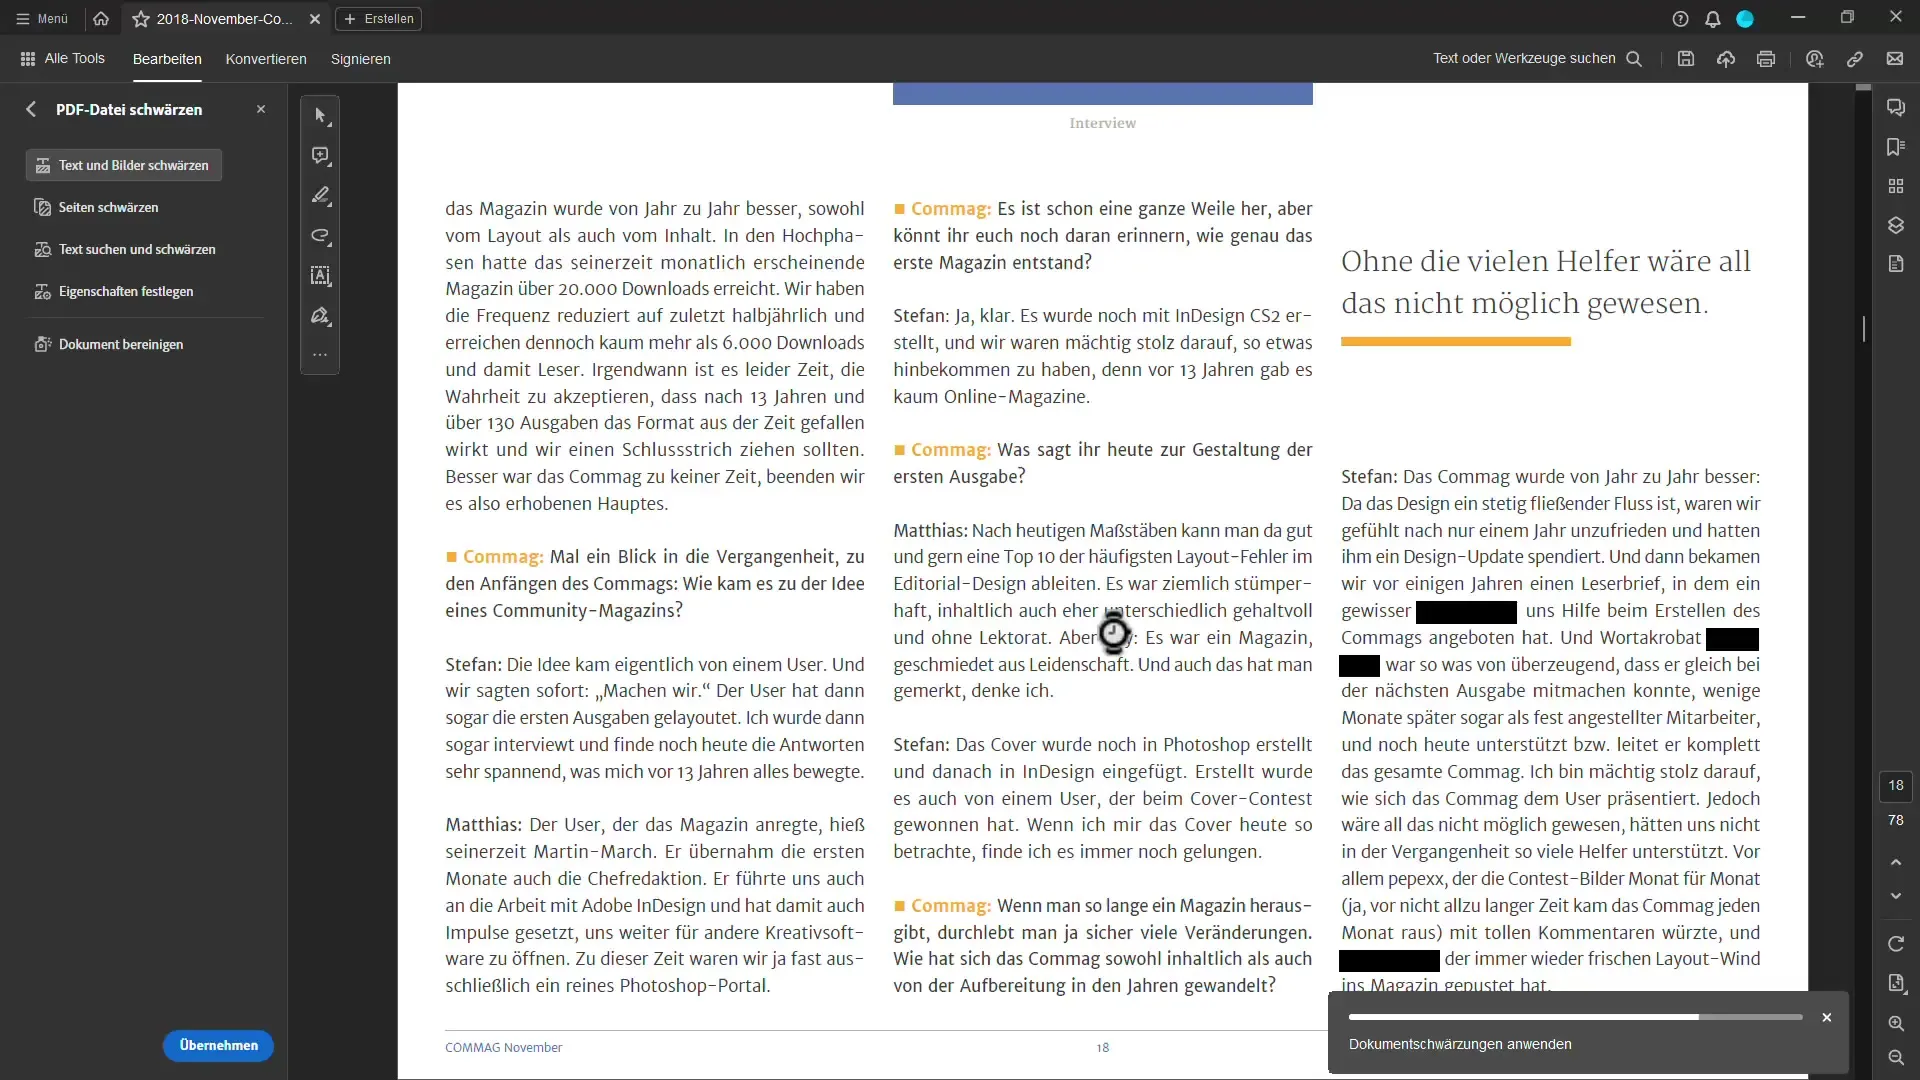This screenshot has height=1080, width=1920.
Task: Switch to the Konvertieren tab
Action: pos(266,59)
